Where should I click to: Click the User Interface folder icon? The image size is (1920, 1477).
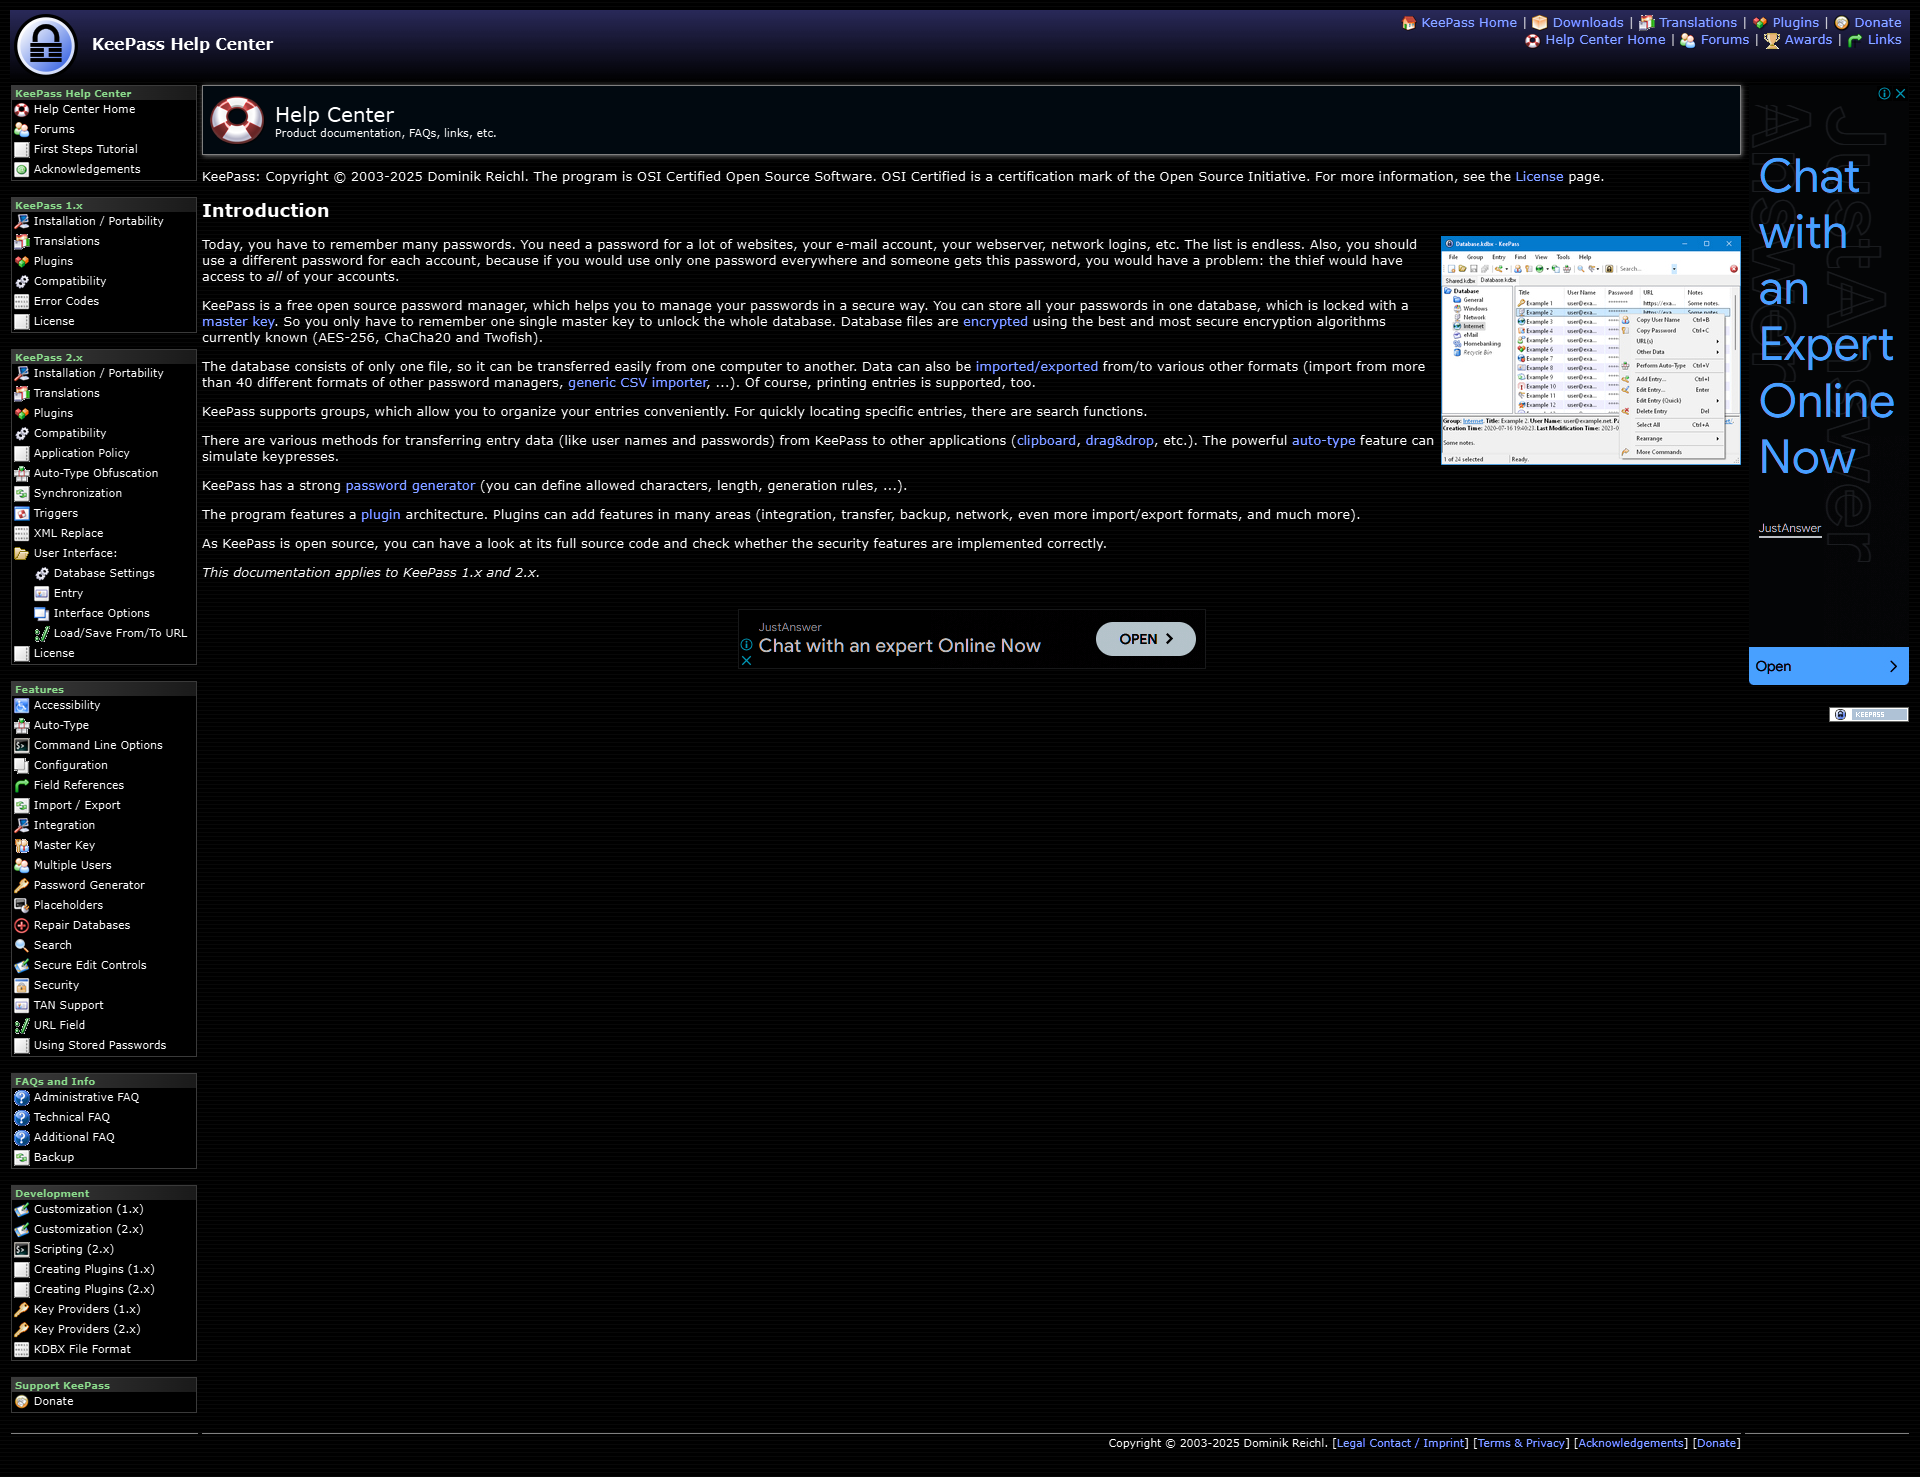(x=21, y=554)
